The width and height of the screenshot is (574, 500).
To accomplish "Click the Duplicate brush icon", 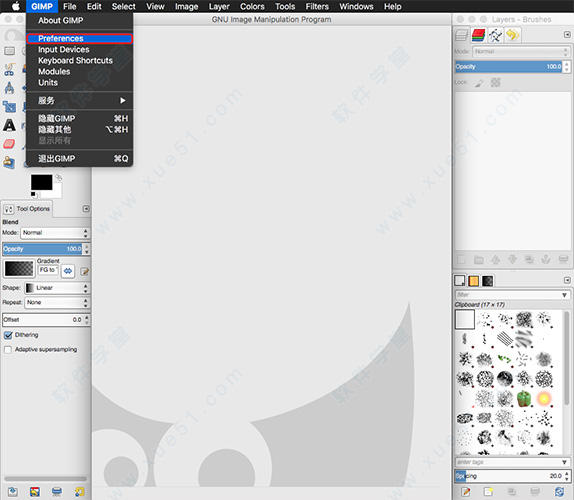I will coord(512,492).
